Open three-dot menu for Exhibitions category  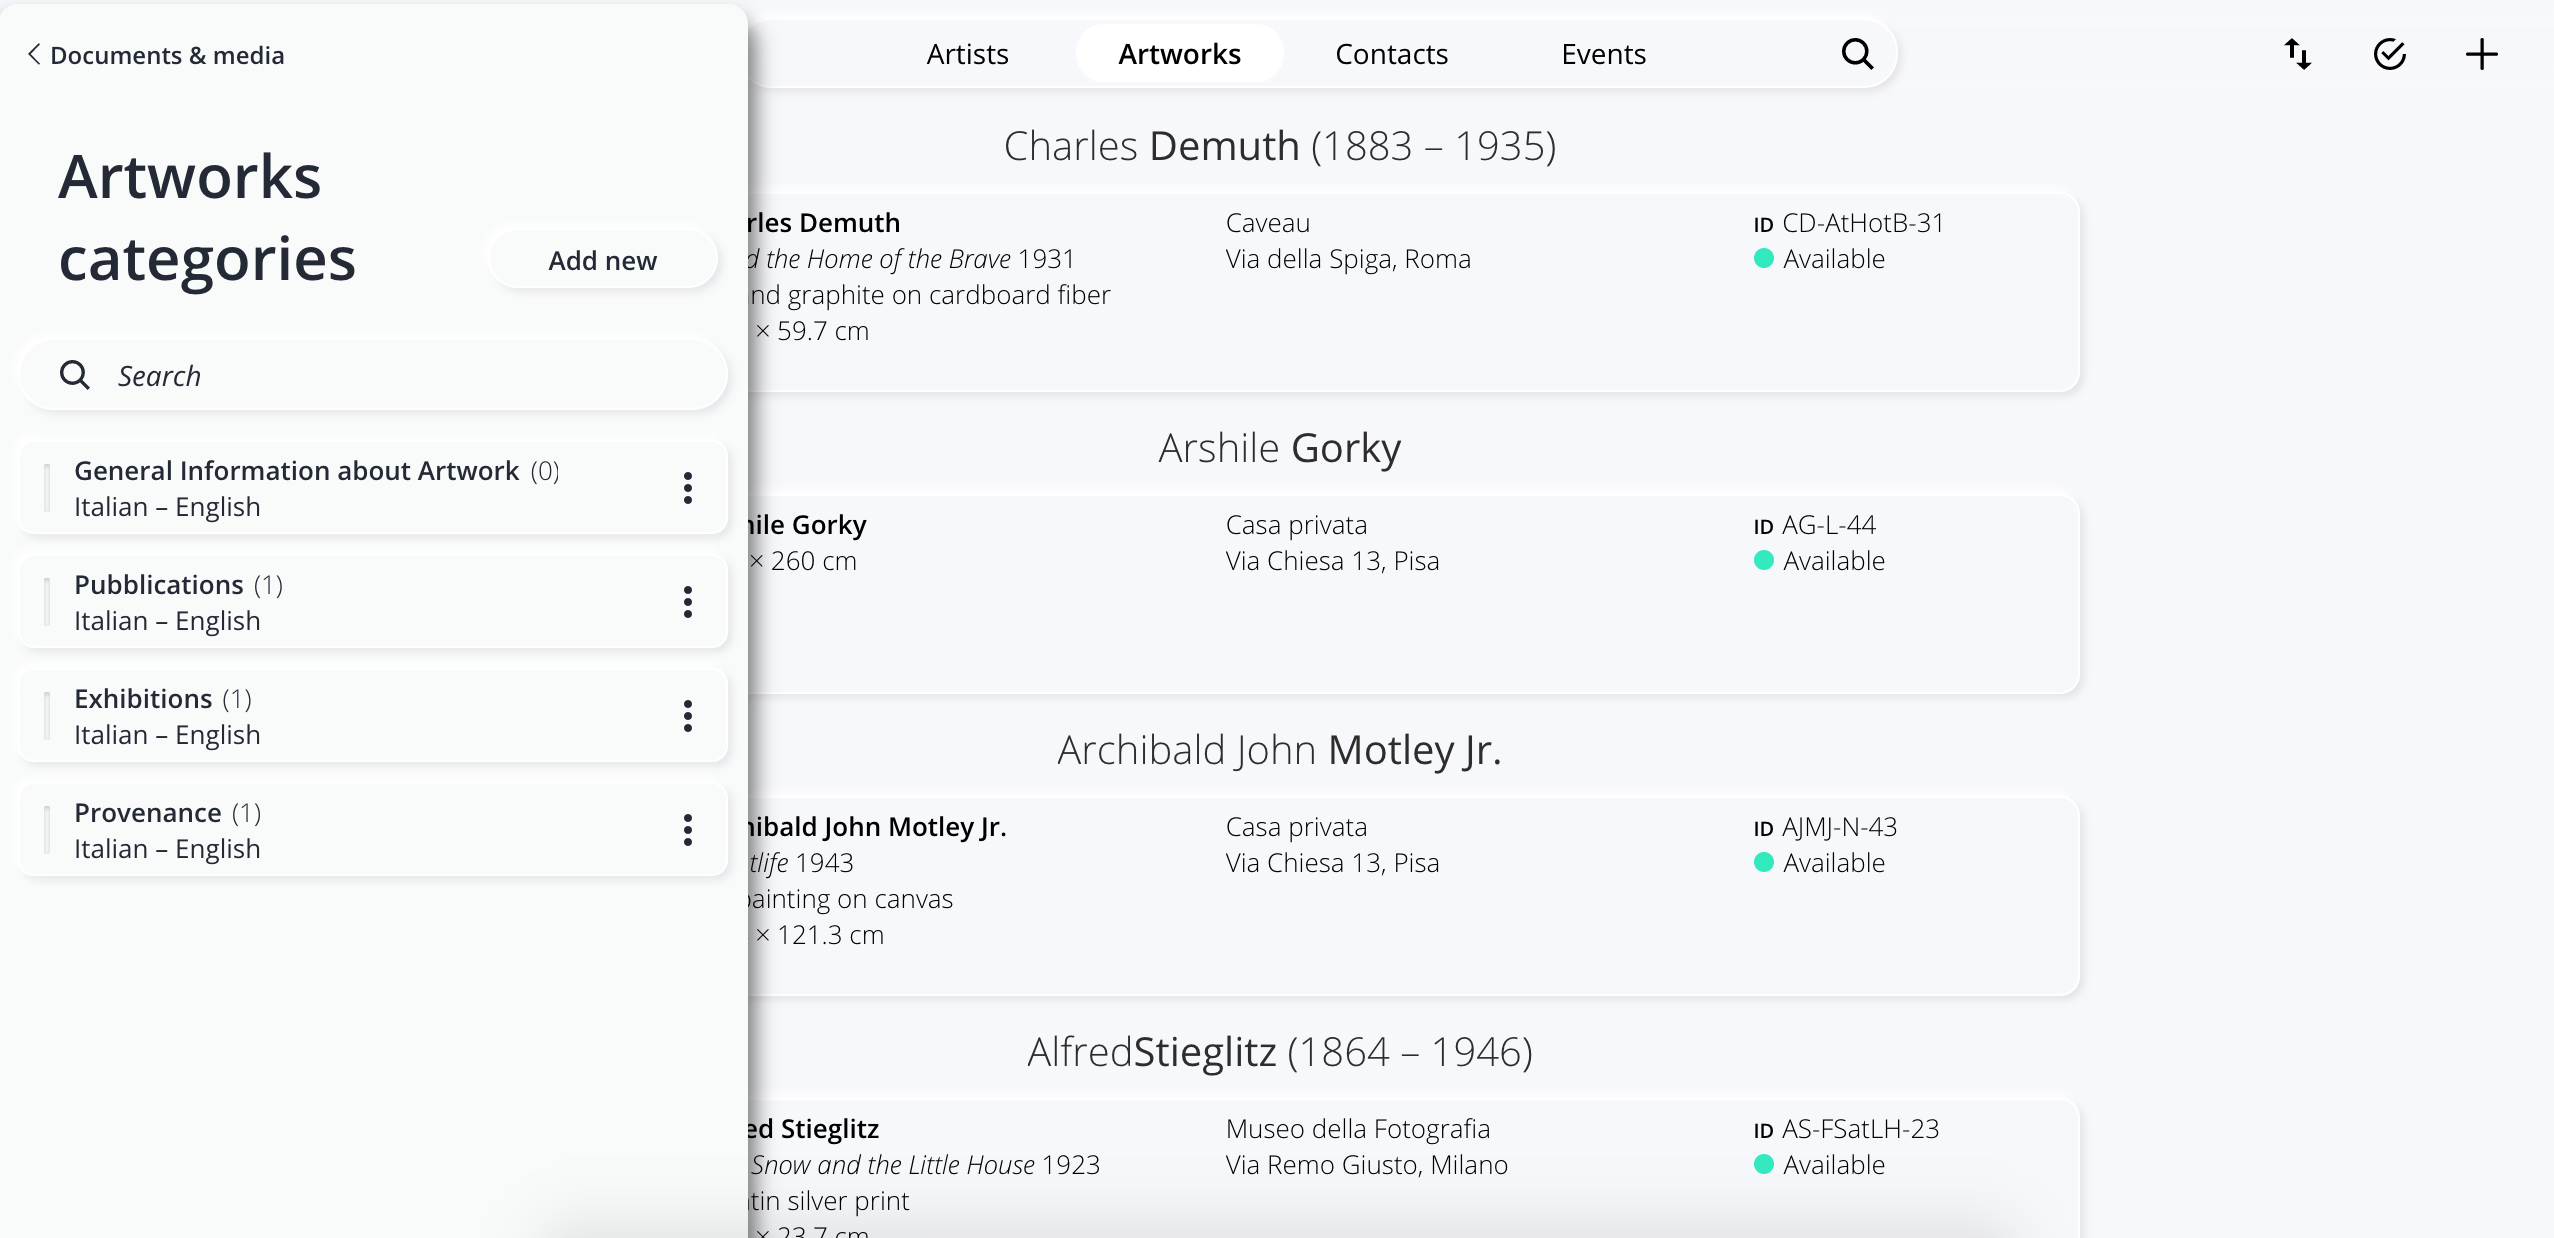pos(688,716)
